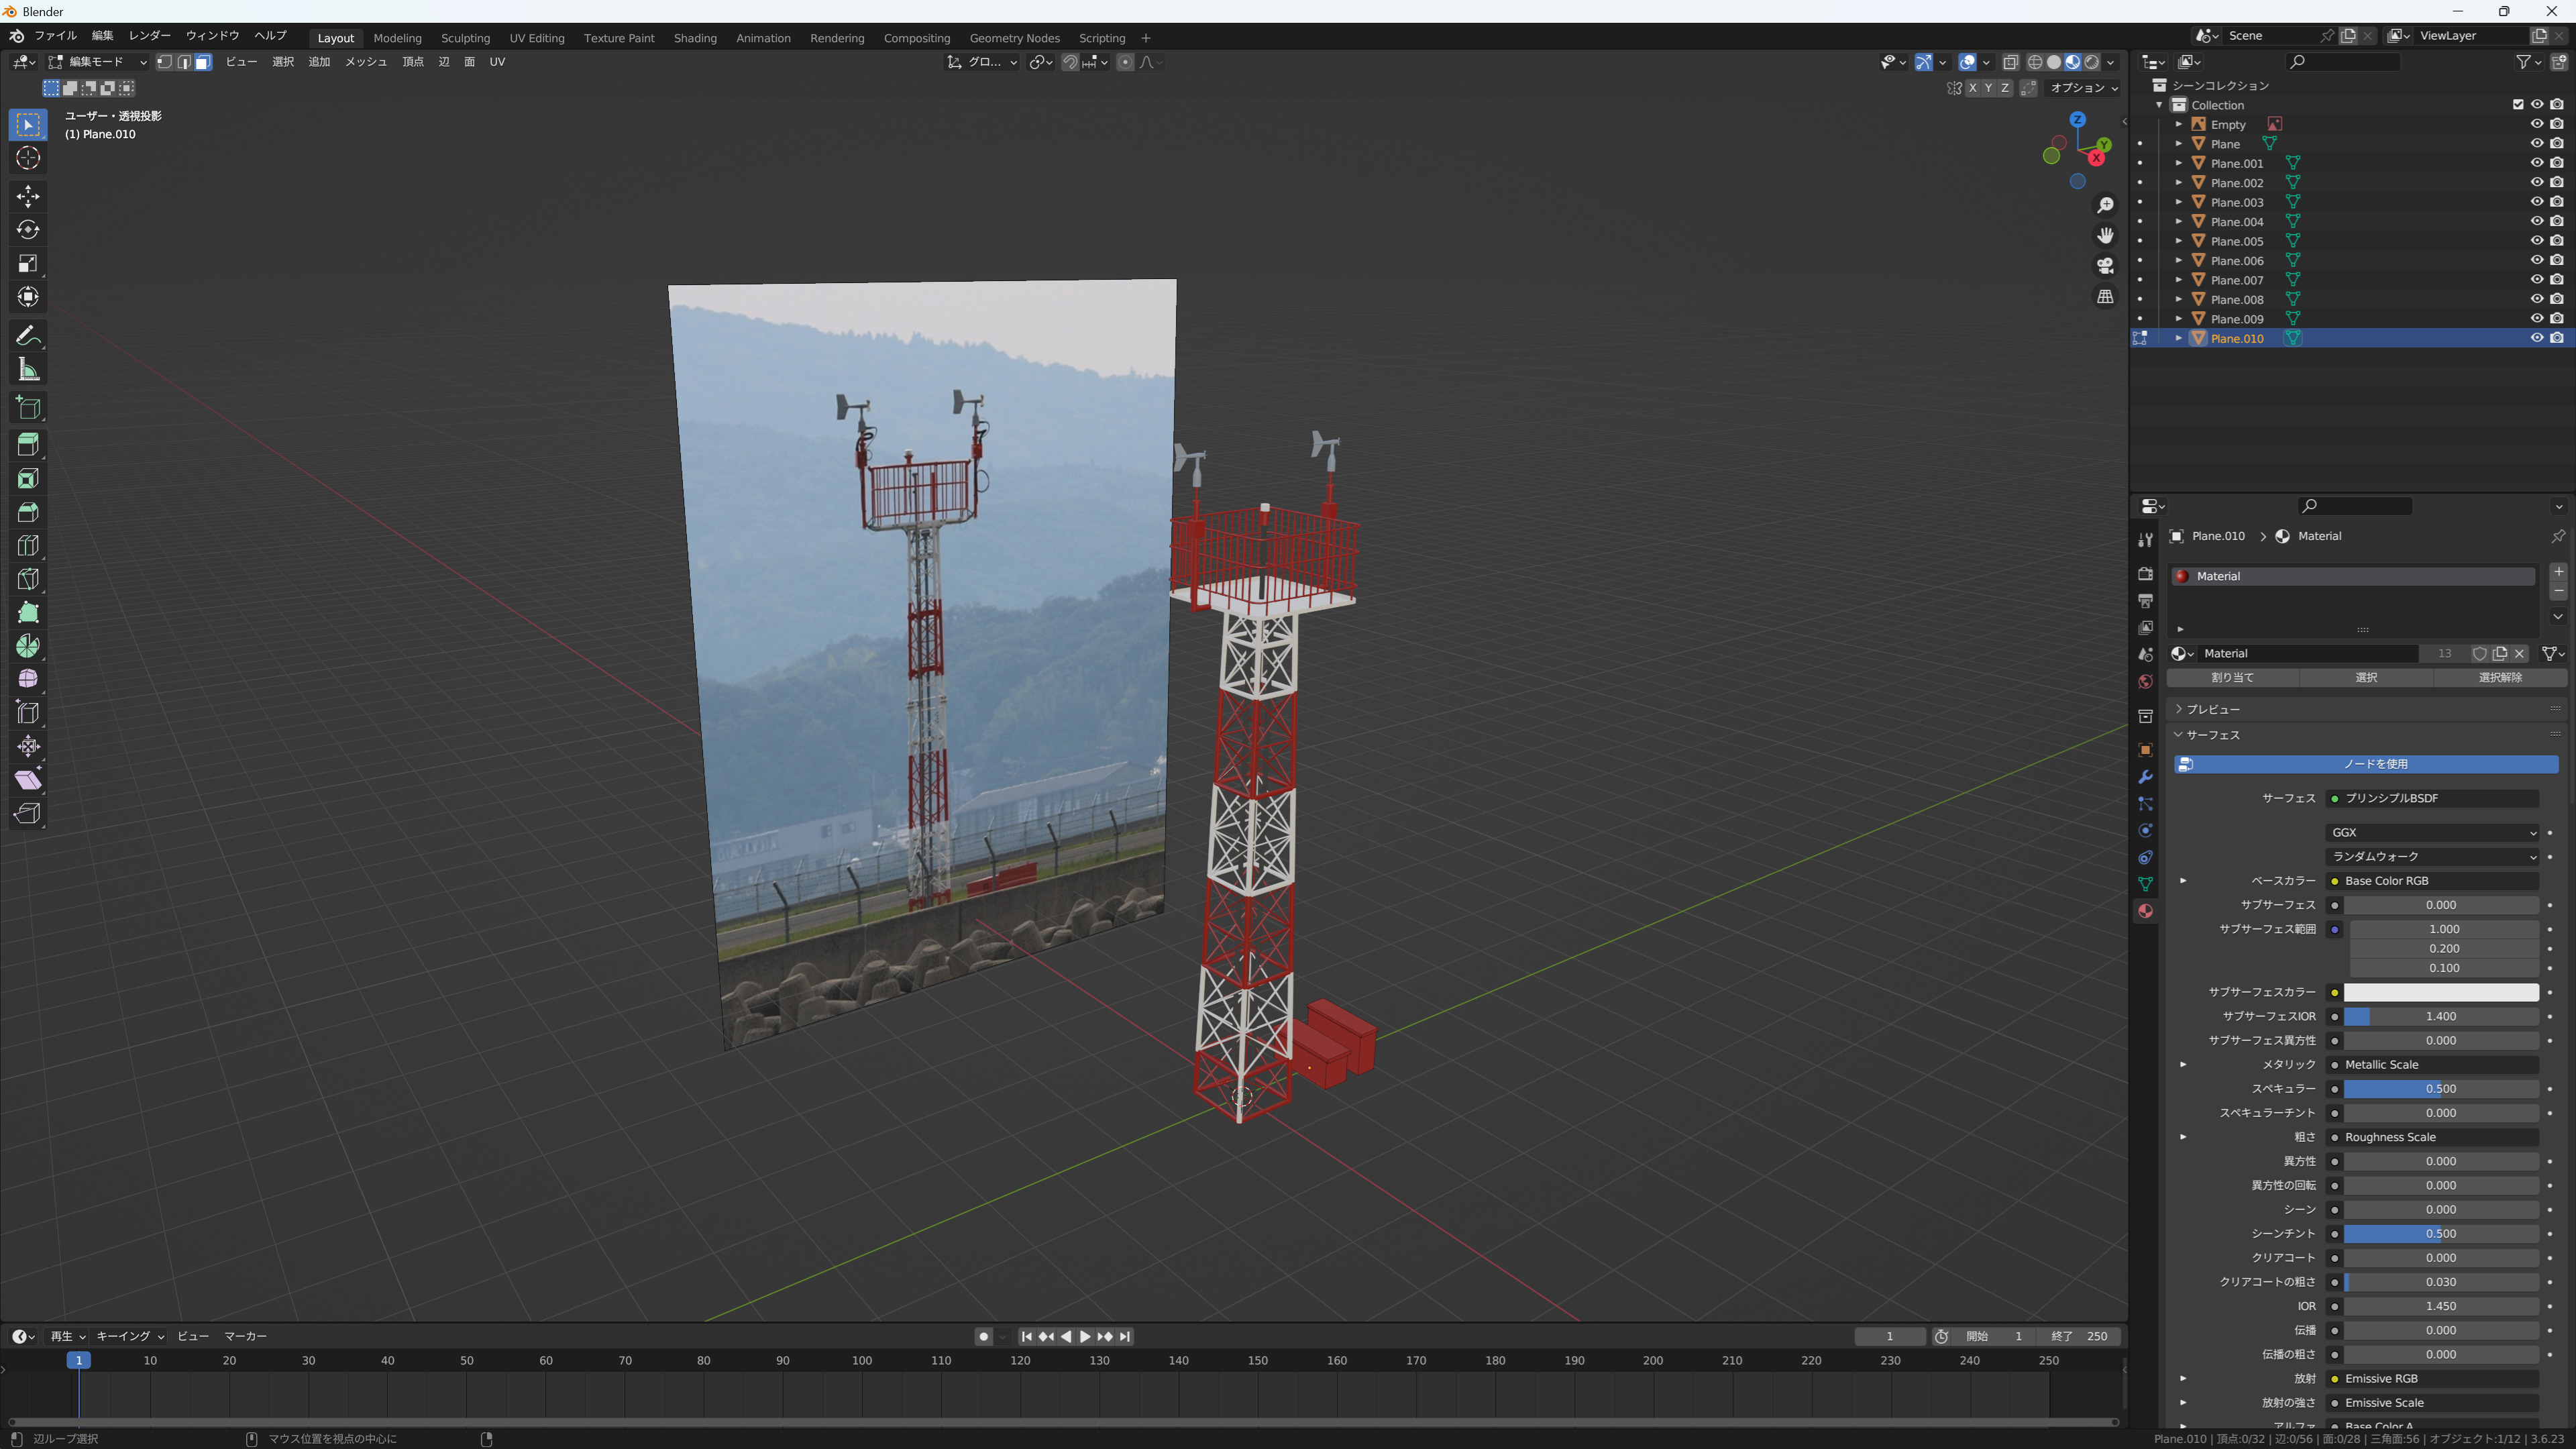Viewport: 2576px width, 1449px height.
Task: Jump to the timeline end frame
Action: 1125,1337
